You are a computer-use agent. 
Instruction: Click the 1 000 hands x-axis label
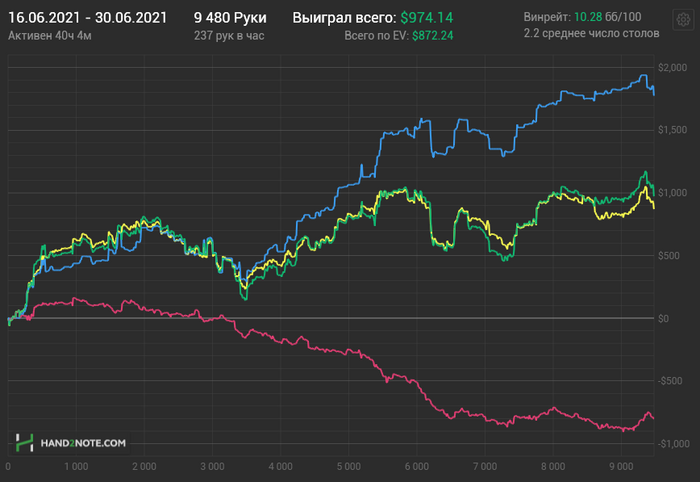(76, 467)
